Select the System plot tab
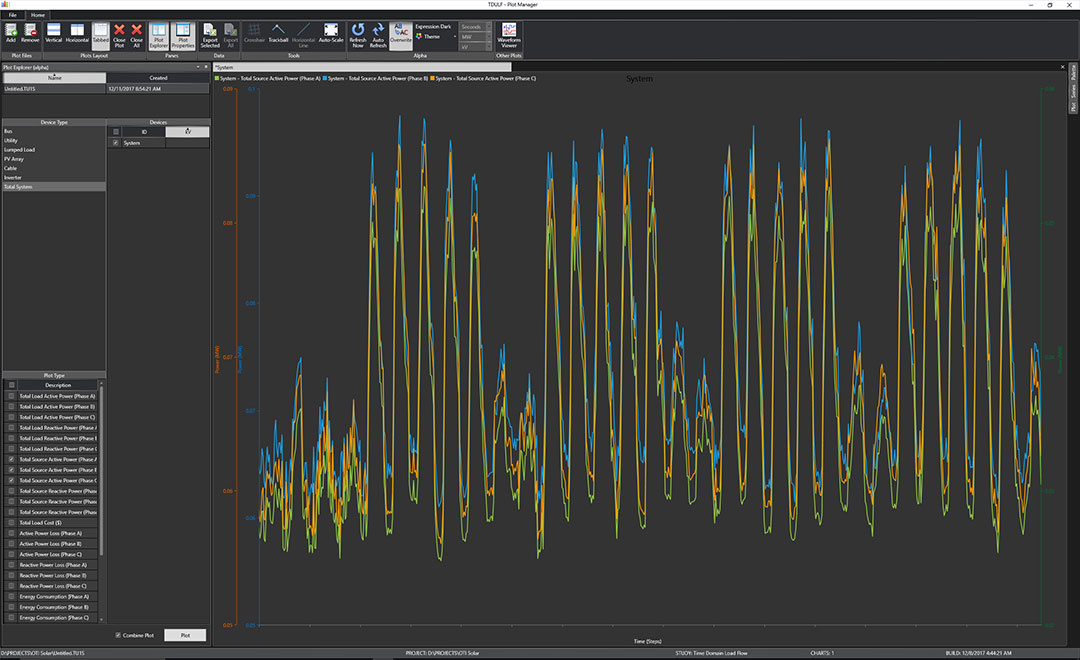Screen dimensions: 1080x660 click(224, 67)
